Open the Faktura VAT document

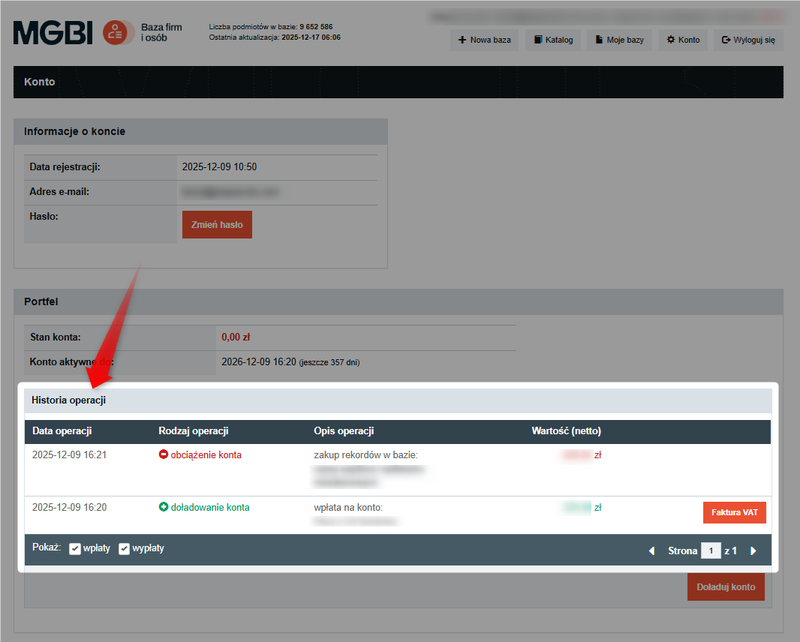pyautogui.click(x=734, y=512)
